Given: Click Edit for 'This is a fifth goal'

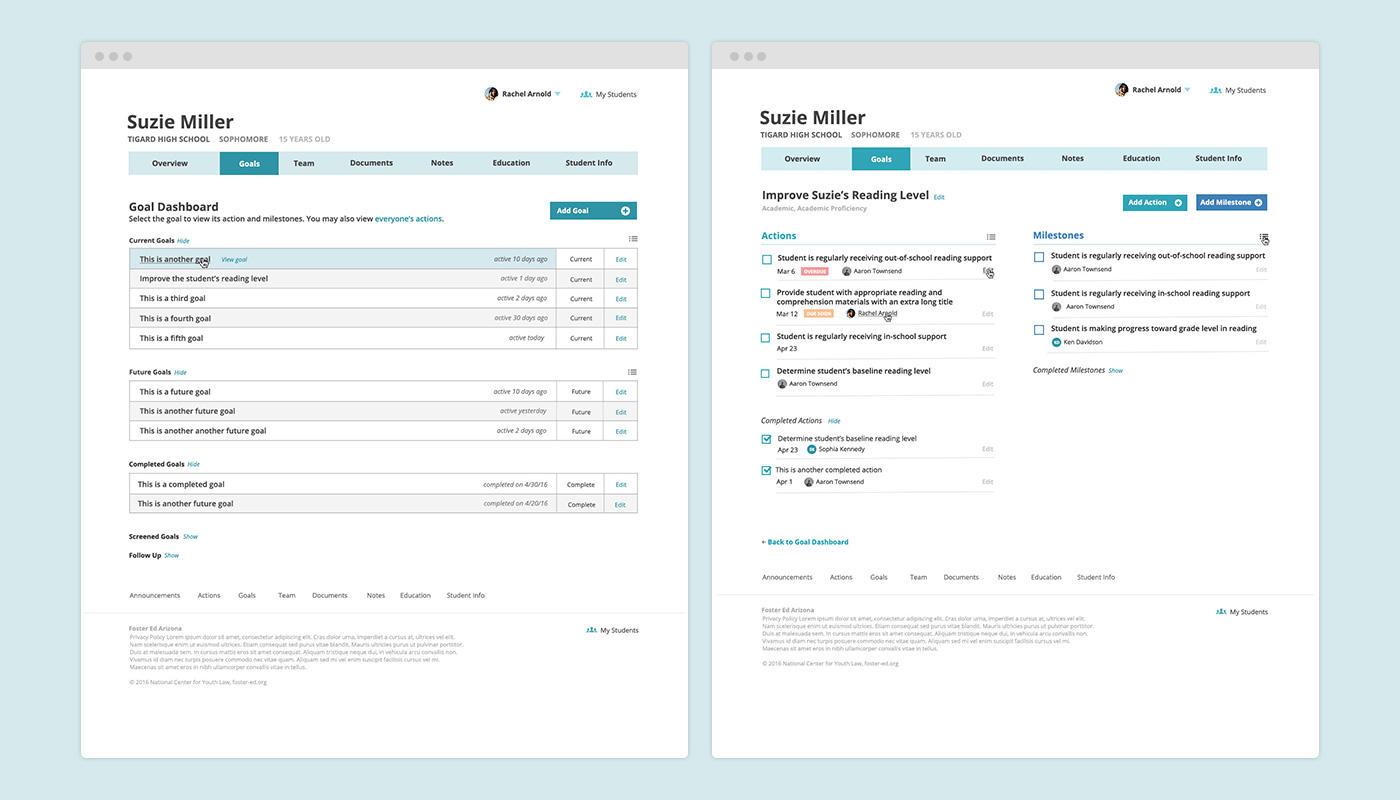Looking at the screenshot, I should (621, 339).
